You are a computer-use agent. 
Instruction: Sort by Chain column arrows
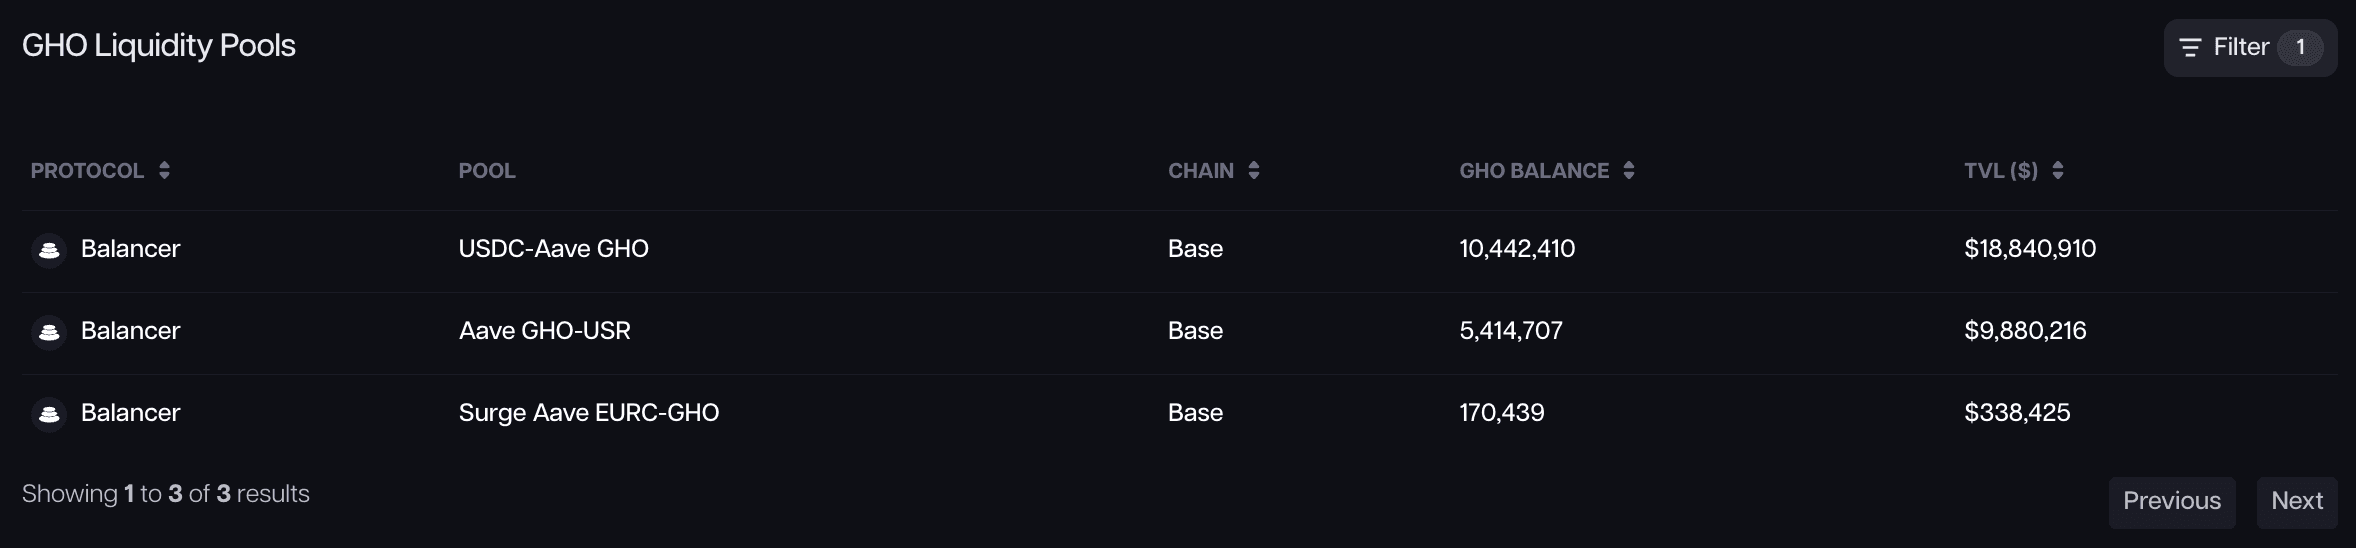click(x=1254, y=171)
